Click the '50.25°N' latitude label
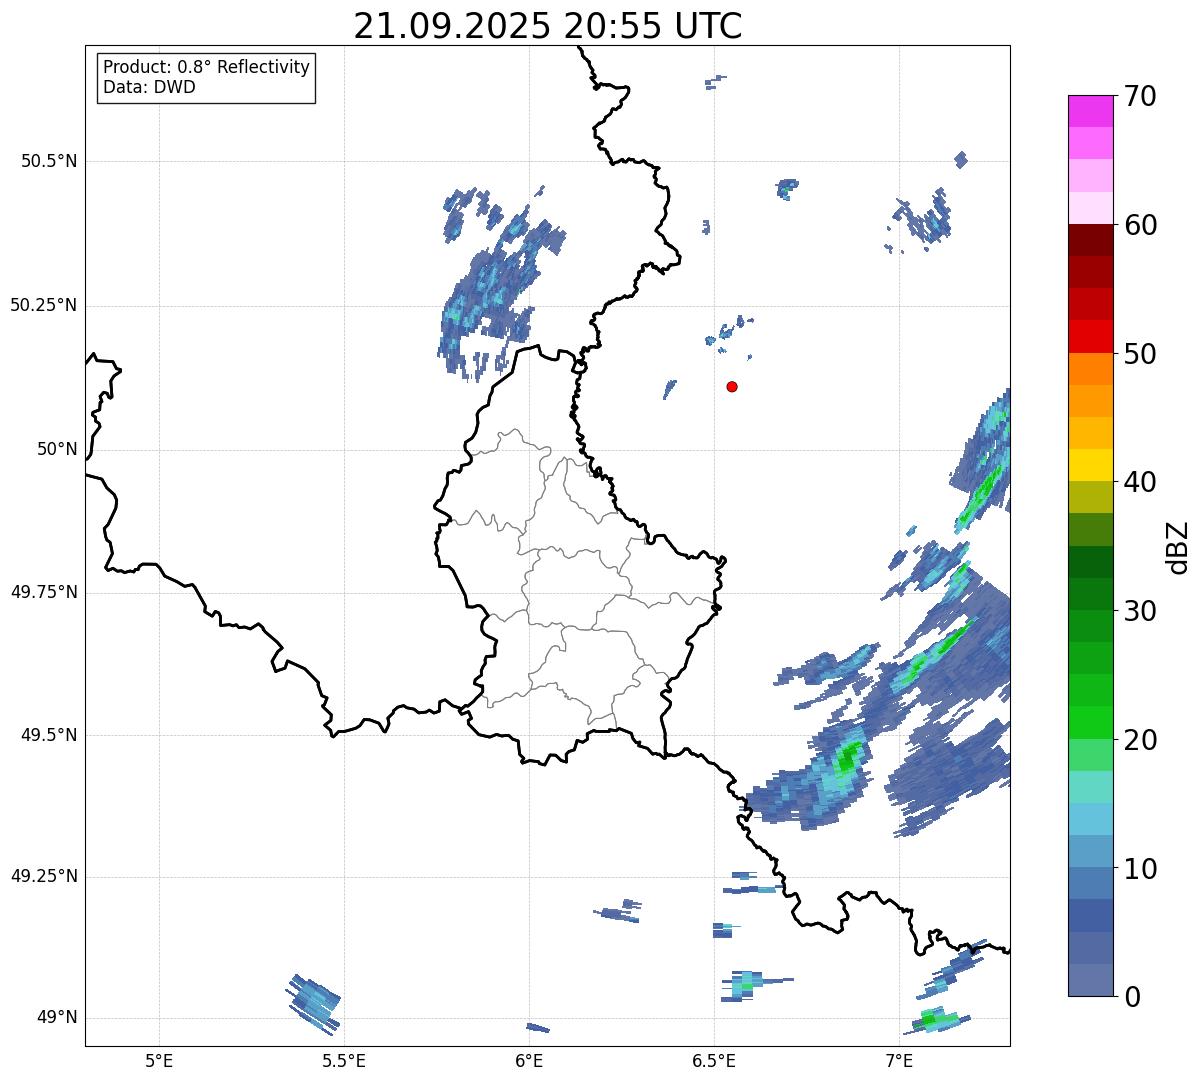The image size is (1202, 1081). pyautogui.click(x=44, y=305)
